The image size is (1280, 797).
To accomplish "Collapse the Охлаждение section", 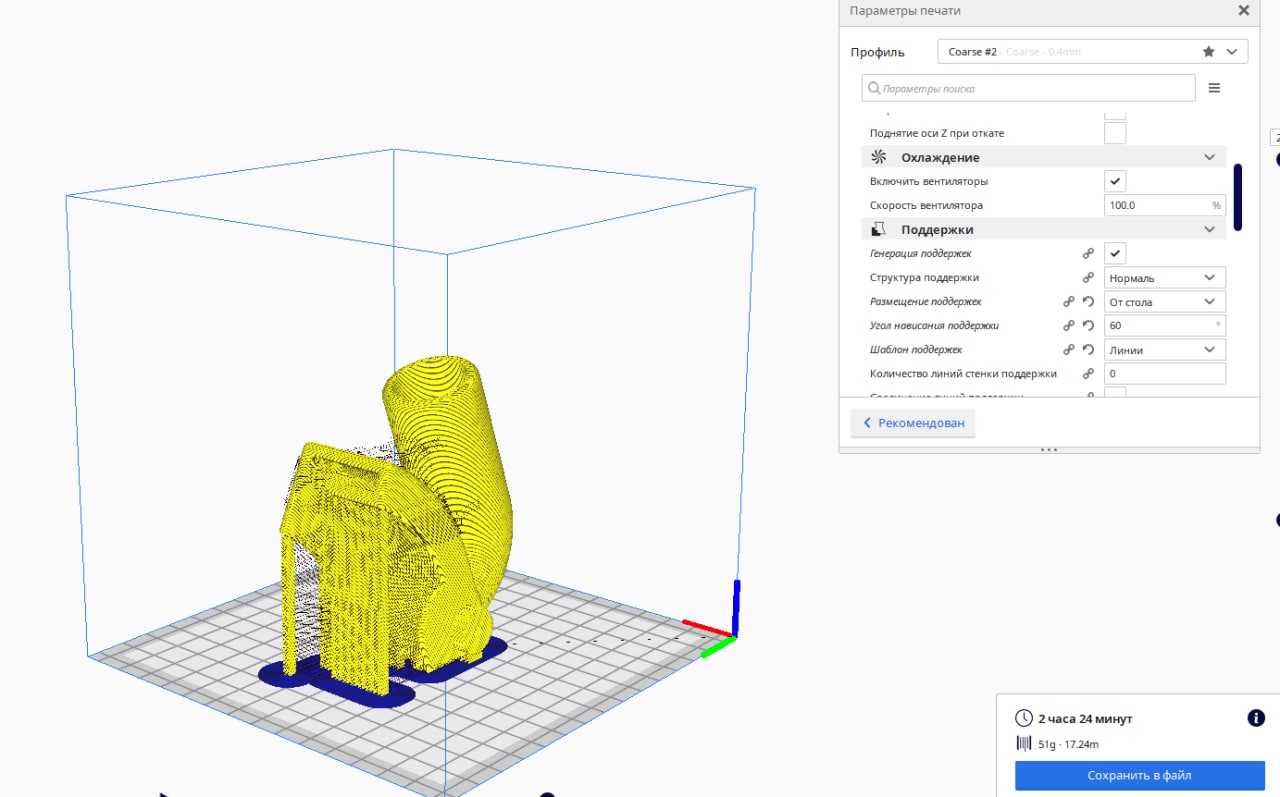I will pyautogui.click(x=1209, y=157).
